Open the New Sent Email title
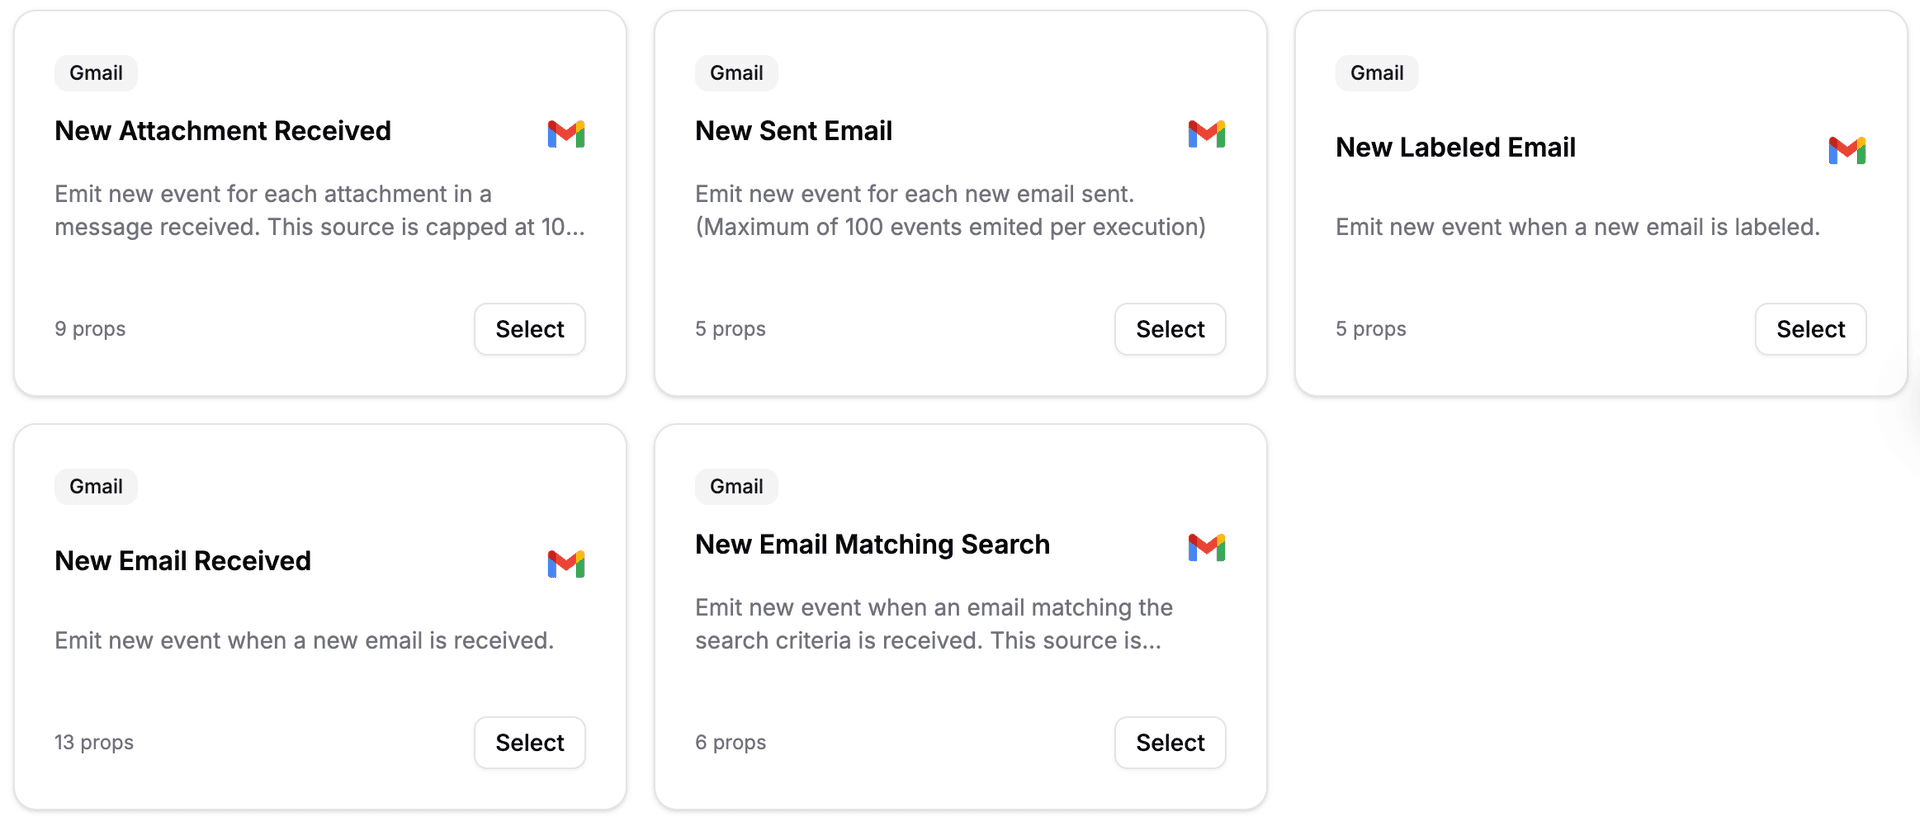The height and width of the screenshot is (825, 1920). (x=793, y=131)
